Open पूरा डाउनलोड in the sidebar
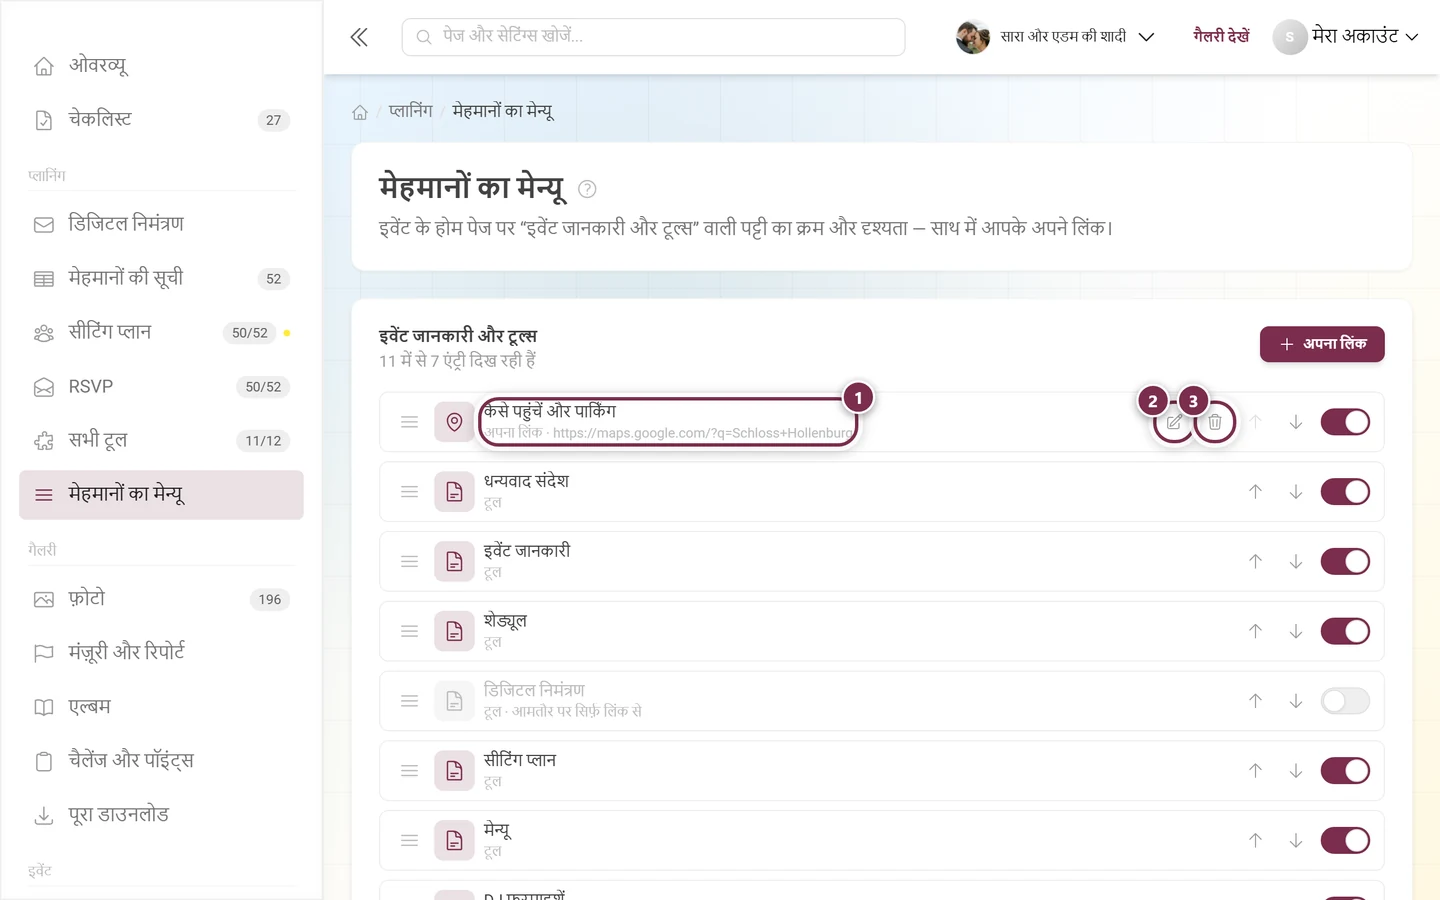 pyautogui.click(x=161, y=815)
